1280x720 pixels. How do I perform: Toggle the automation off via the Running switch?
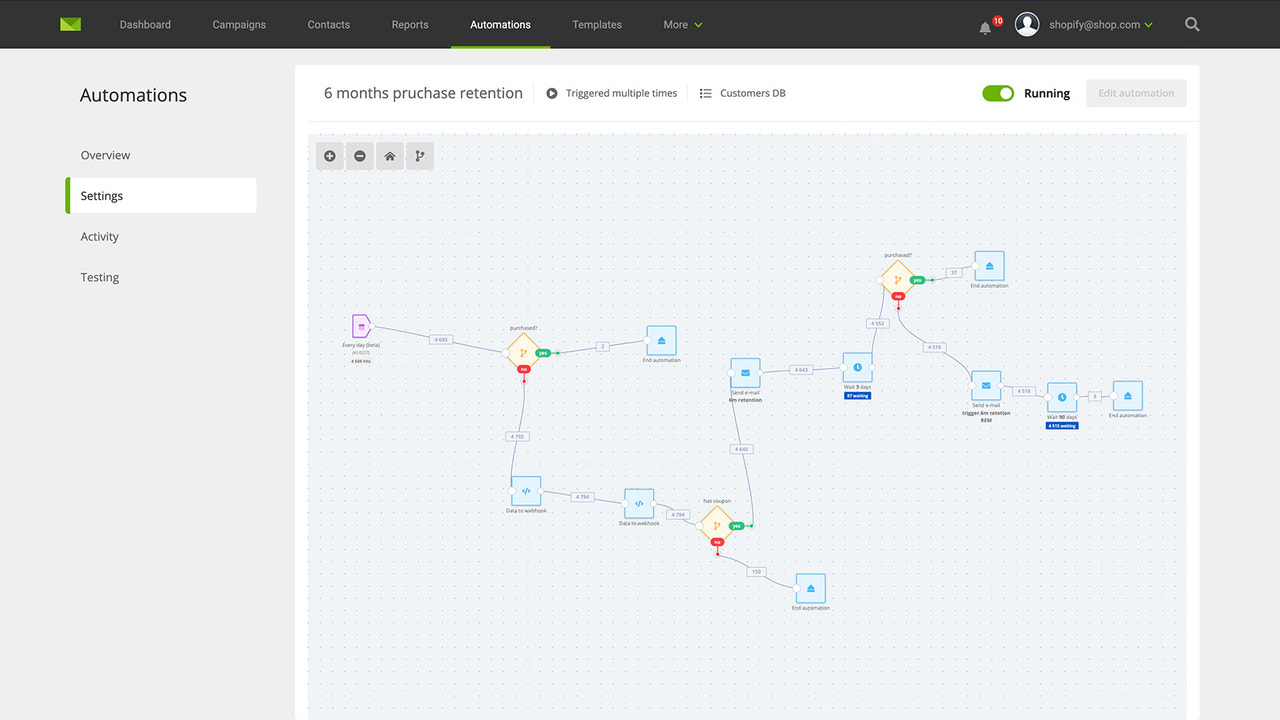click(998, 92)
